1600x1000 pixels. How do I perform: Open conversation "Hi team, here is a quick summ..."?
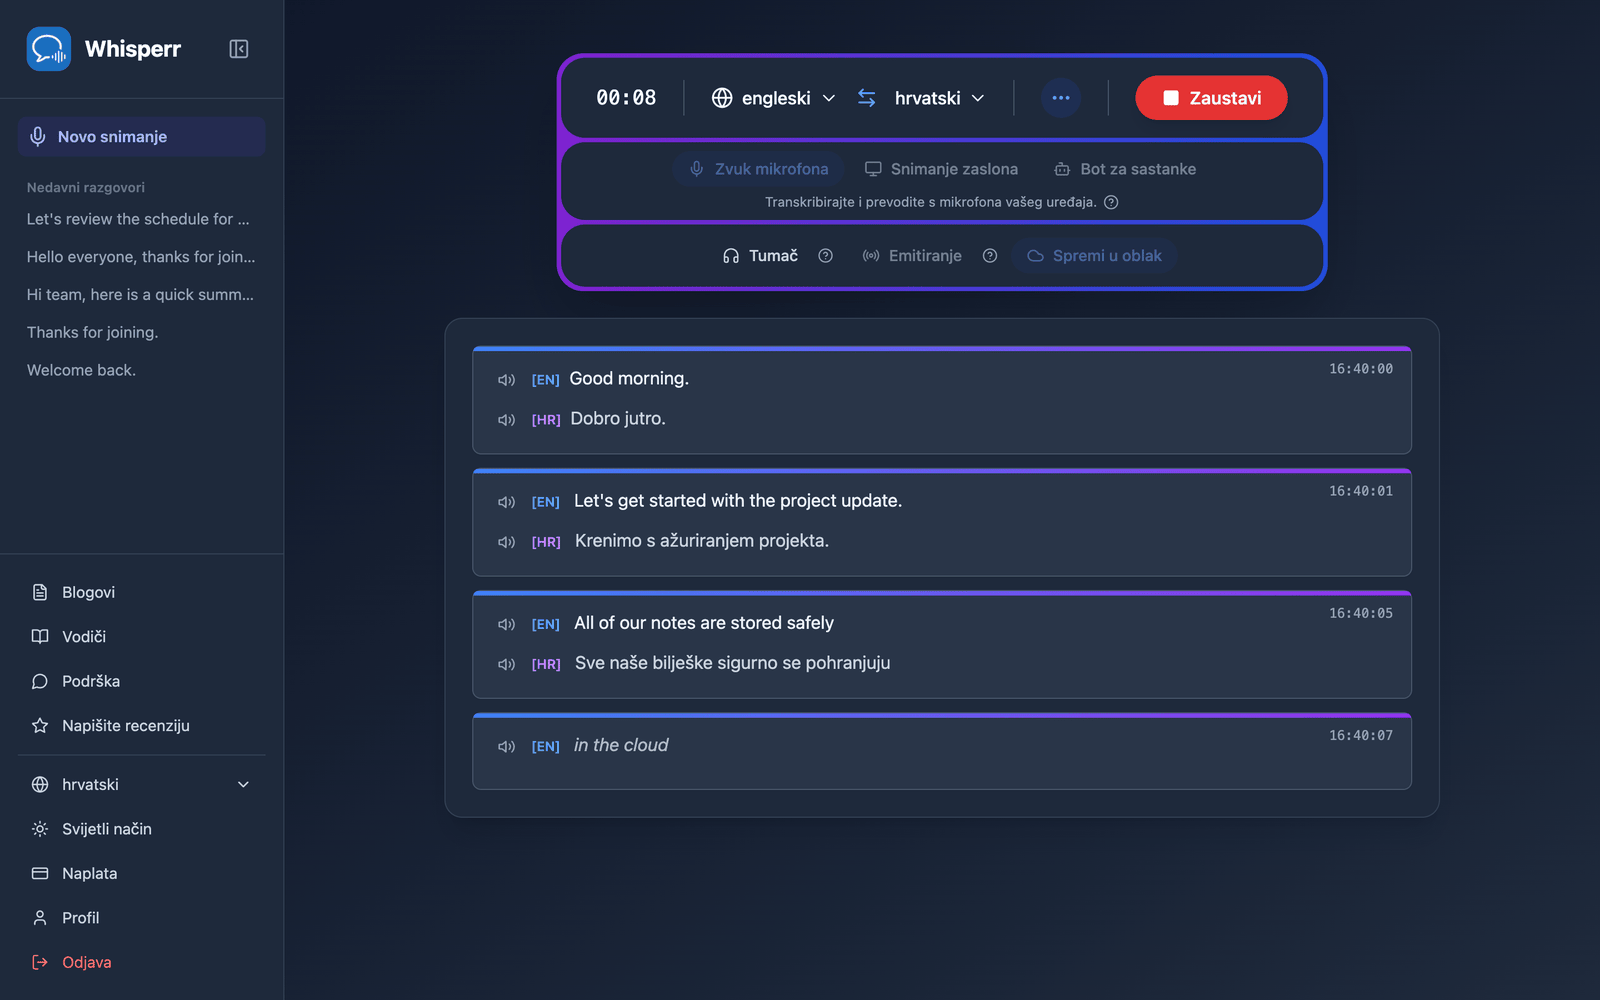point(140,295)
